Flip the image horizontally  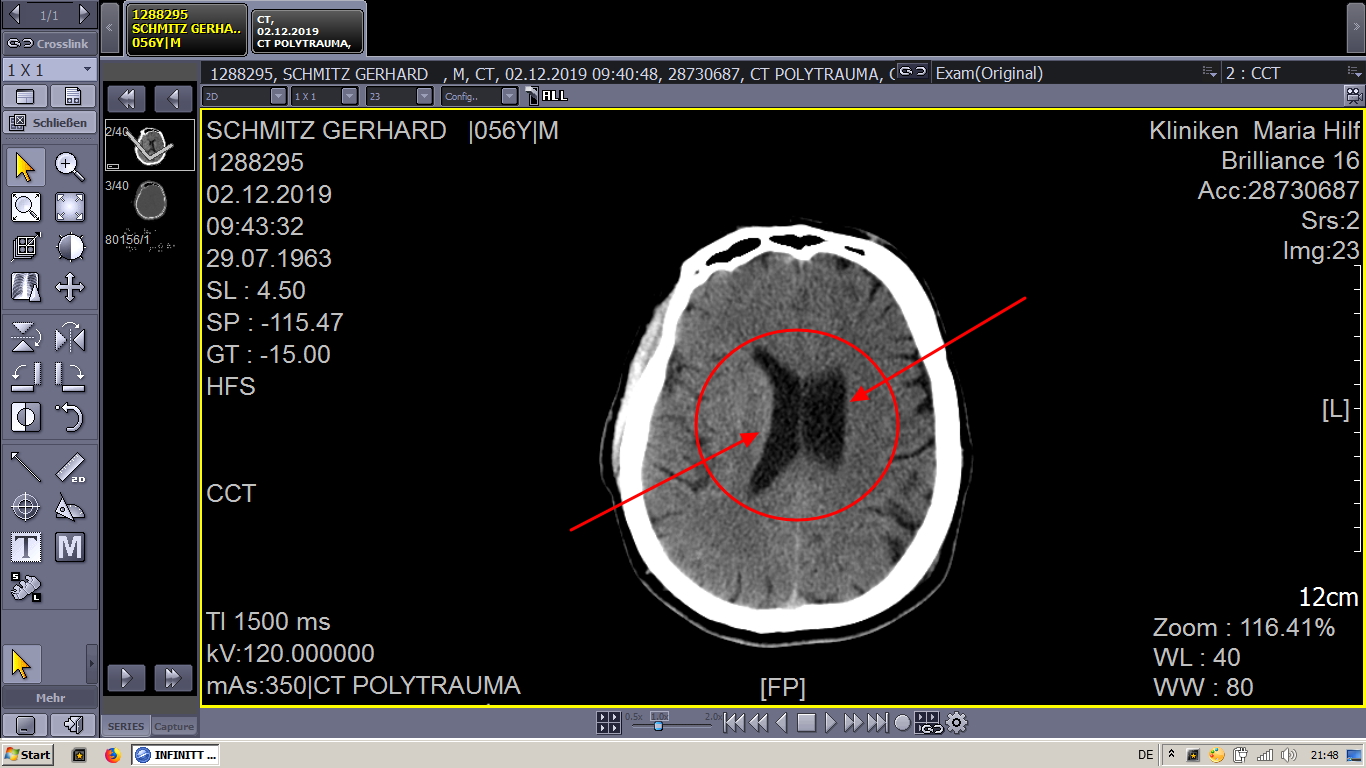[x=69, y=337]
